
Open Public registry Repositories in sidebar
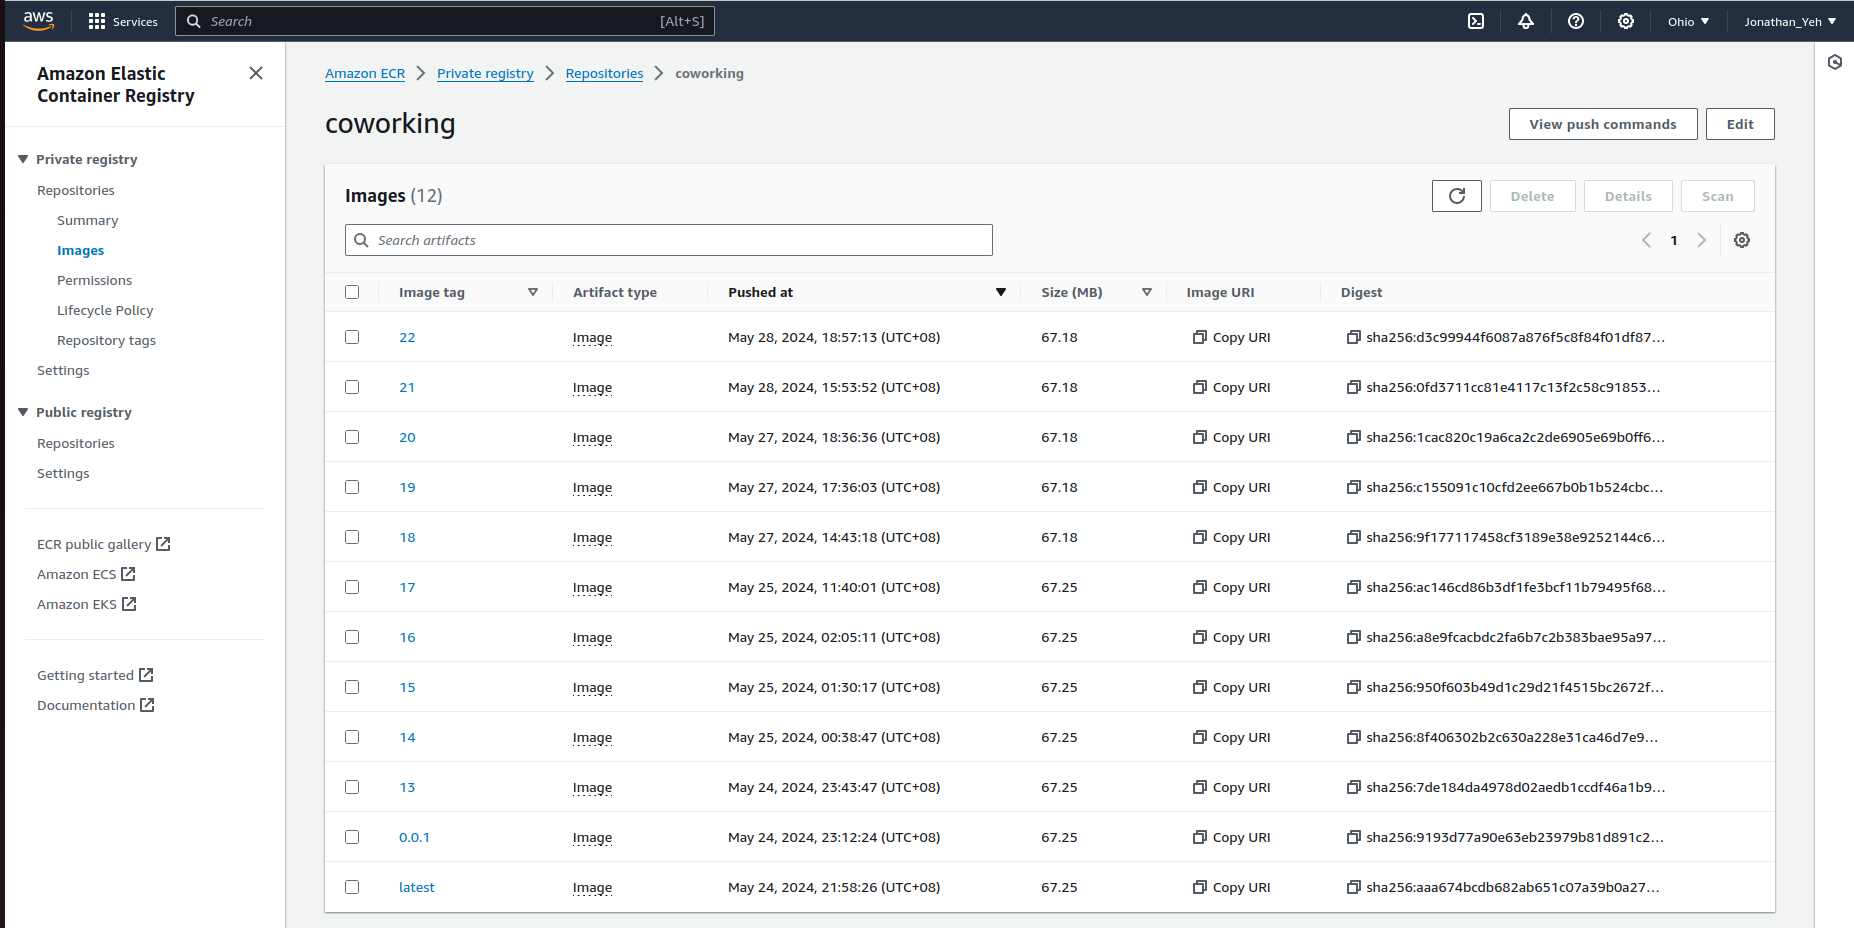76,443
